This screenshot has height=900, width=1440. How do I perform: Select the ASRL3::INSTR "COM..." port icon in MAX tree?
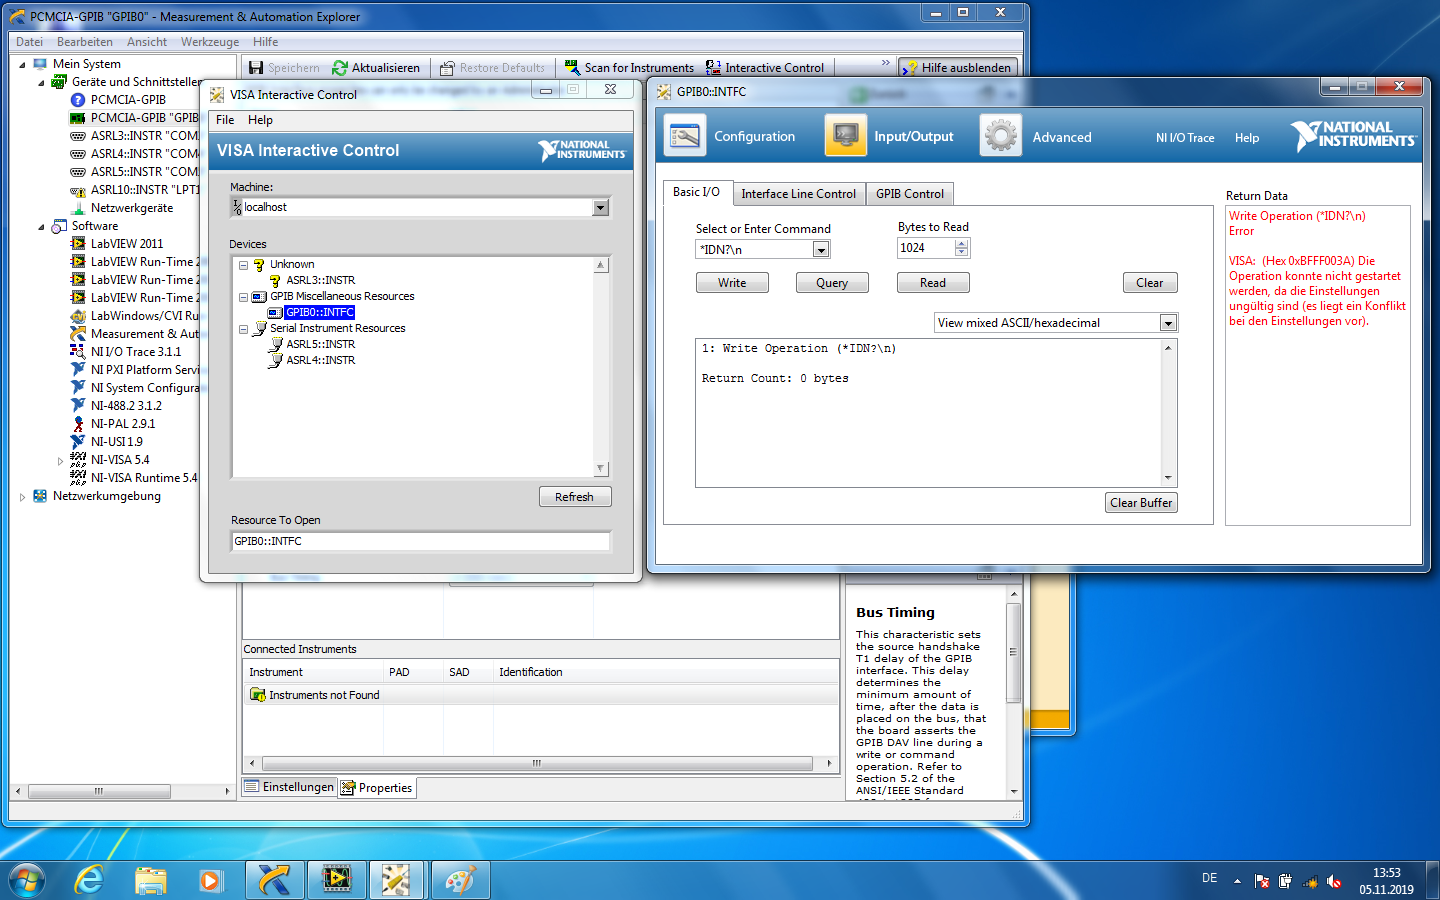pyautogui.click(x=78, y=136)
